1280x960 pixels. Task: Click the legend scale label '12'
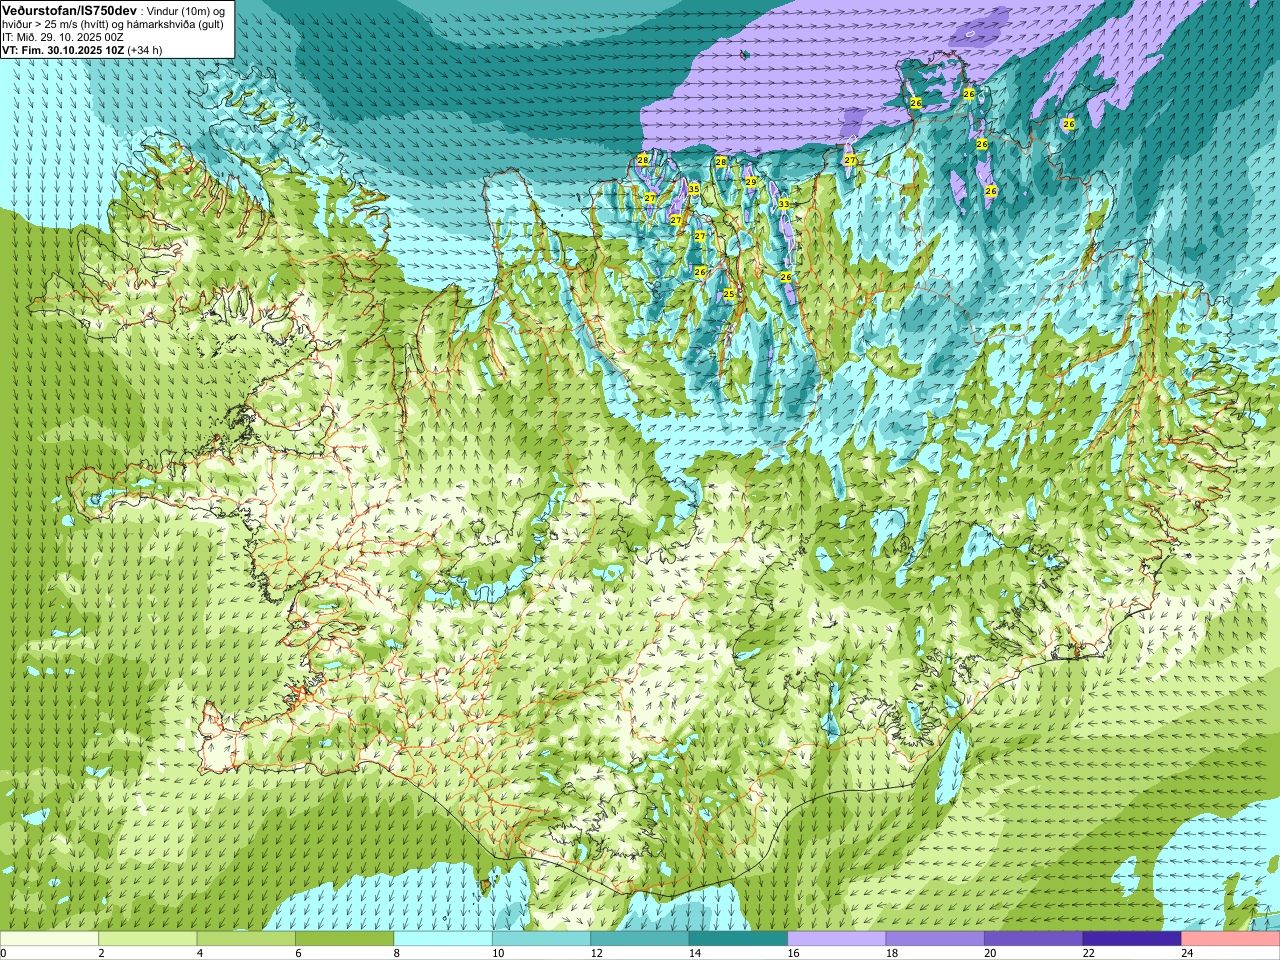click(596, 953)
